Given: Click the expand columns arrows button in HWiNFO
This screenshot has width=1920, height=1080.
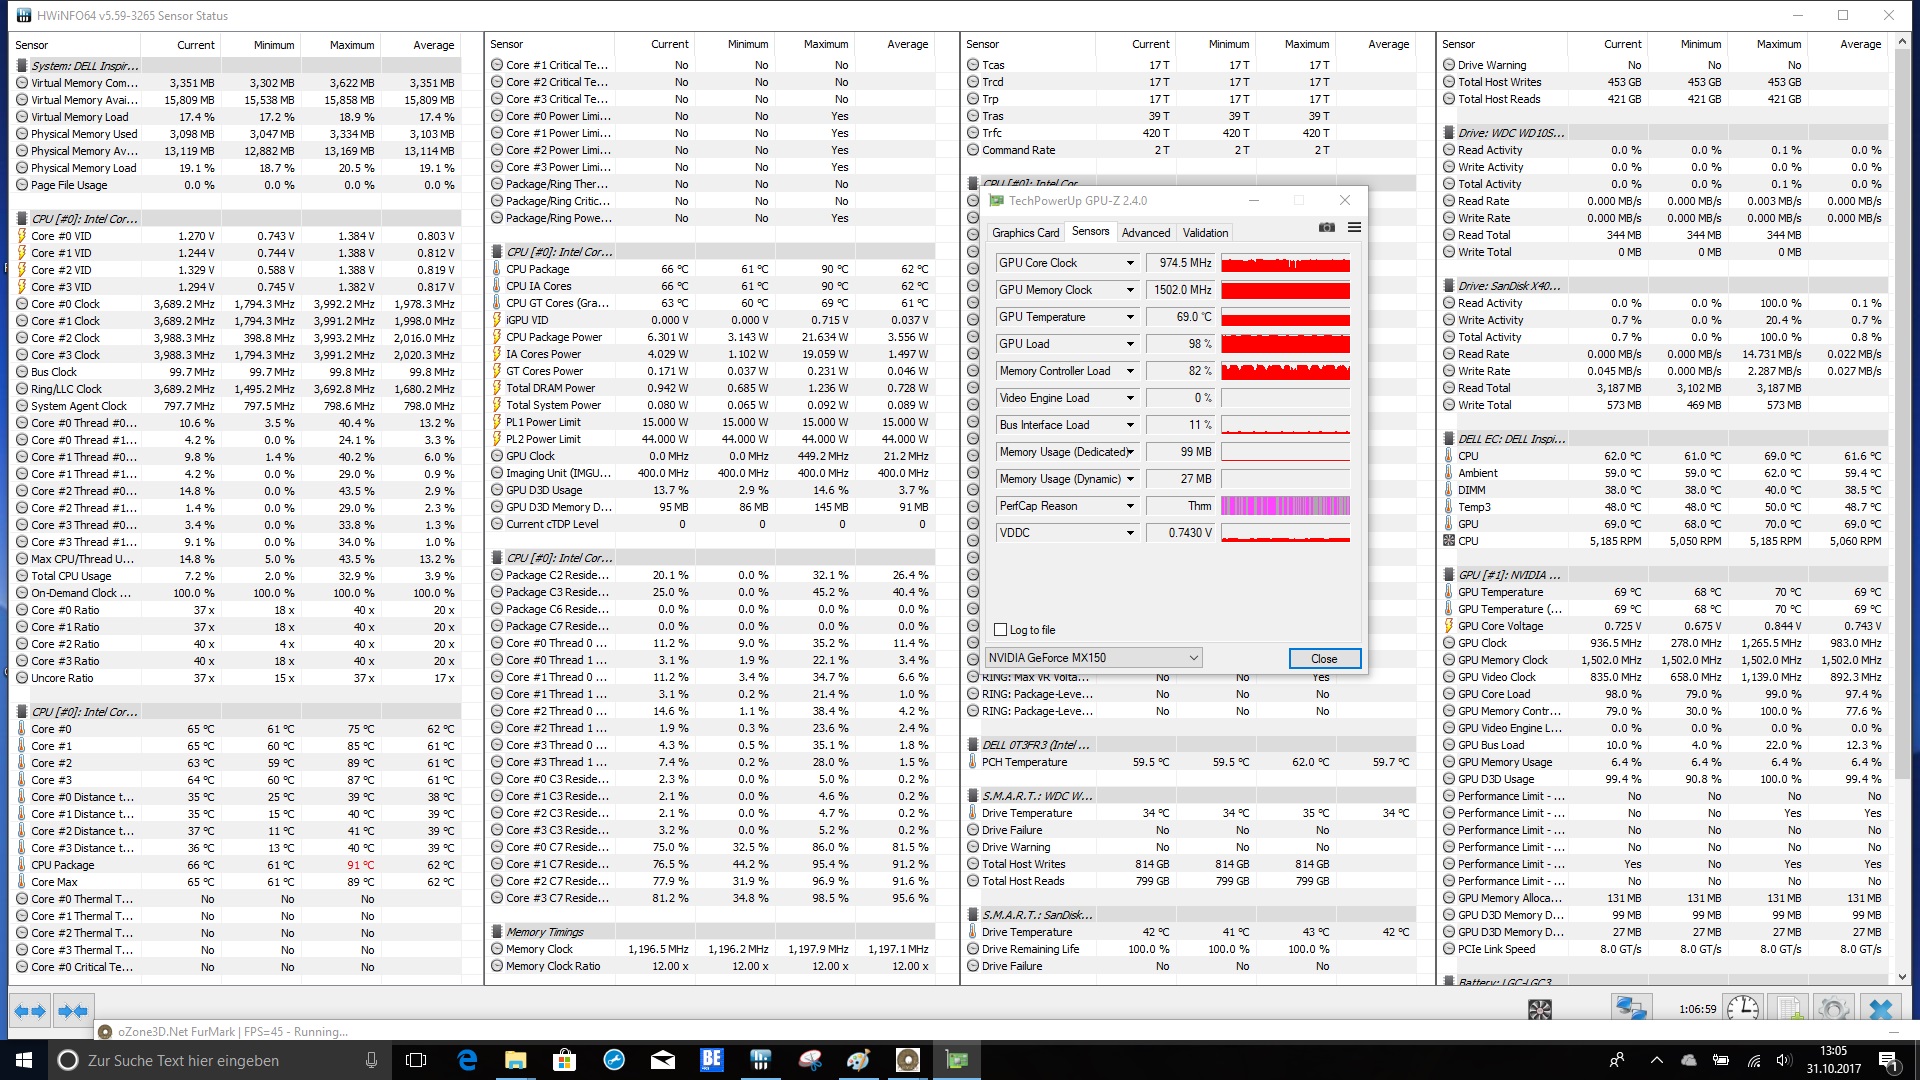Looking at the screenshot, I should point(30,1011).
